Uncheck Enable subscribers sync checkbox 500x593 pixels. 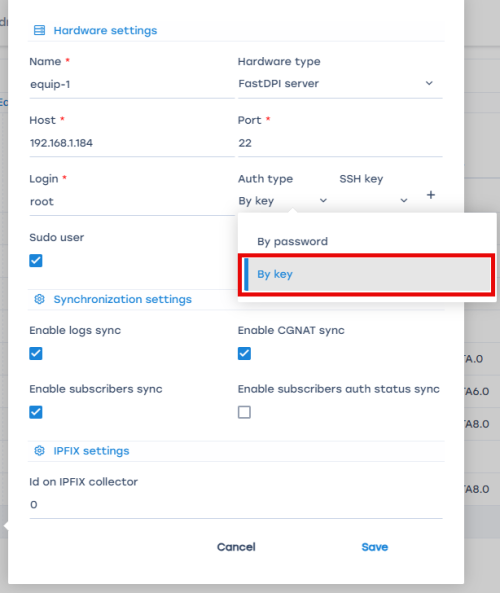(x=36, y=412)
